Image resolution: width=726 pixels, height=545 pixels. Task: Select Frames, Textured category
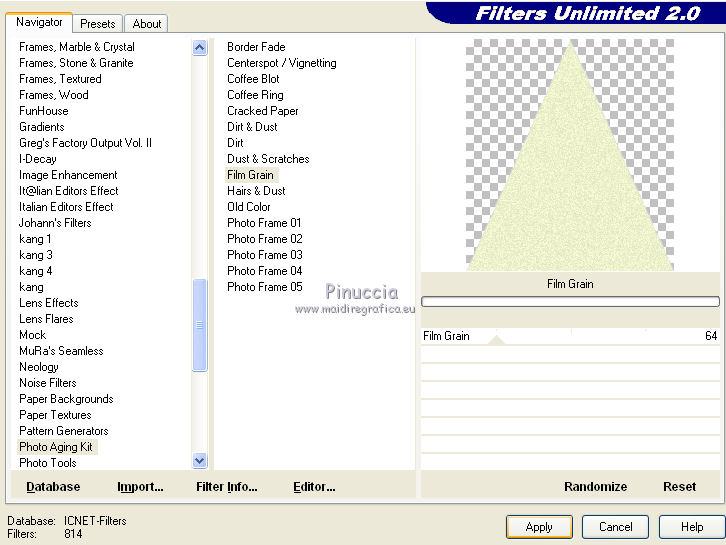pyautogui.click(x=60, y=79)
